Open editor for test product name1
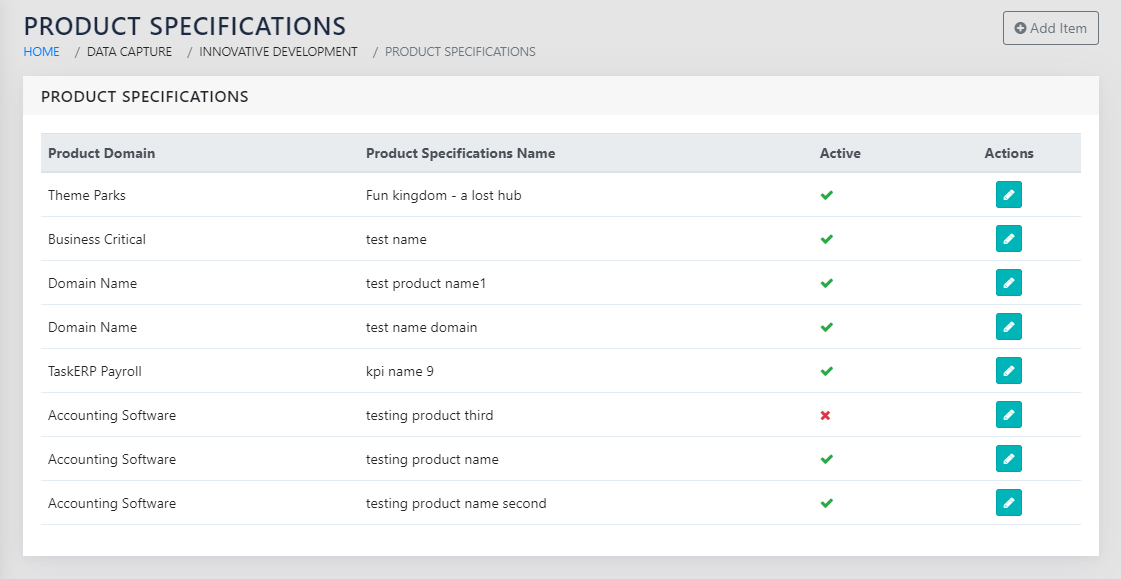Screen dimensions: 1121x579 tap(1008, 283)
